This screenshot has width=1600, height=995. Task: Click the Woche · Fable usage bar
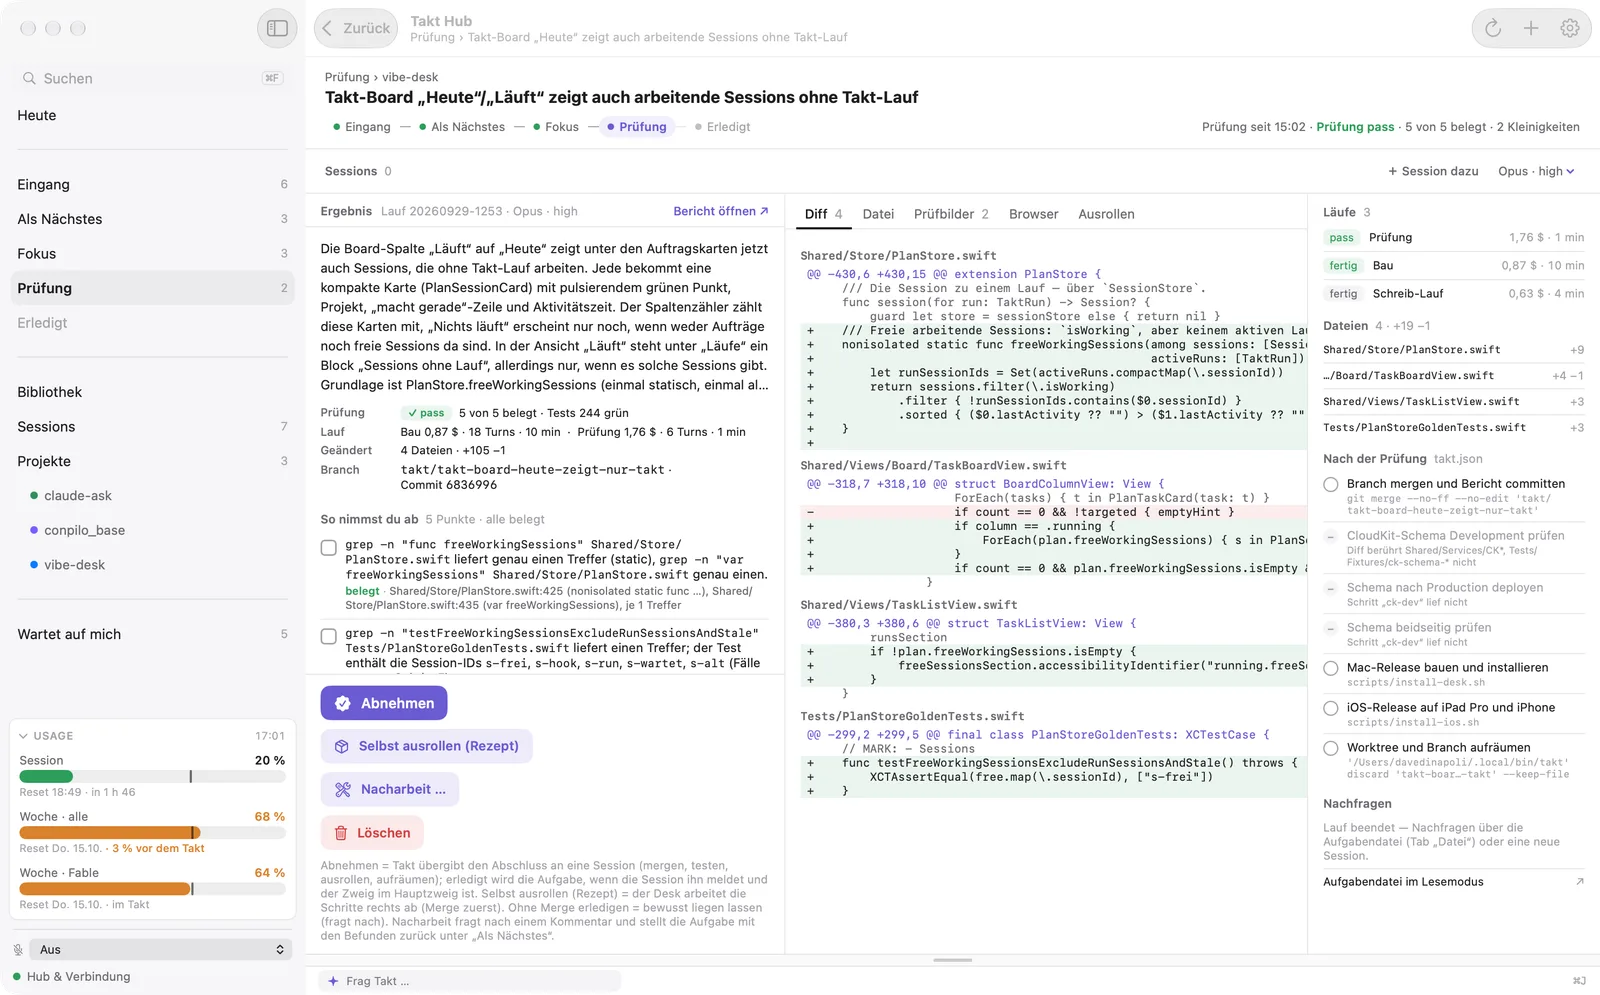click(152, 889)
